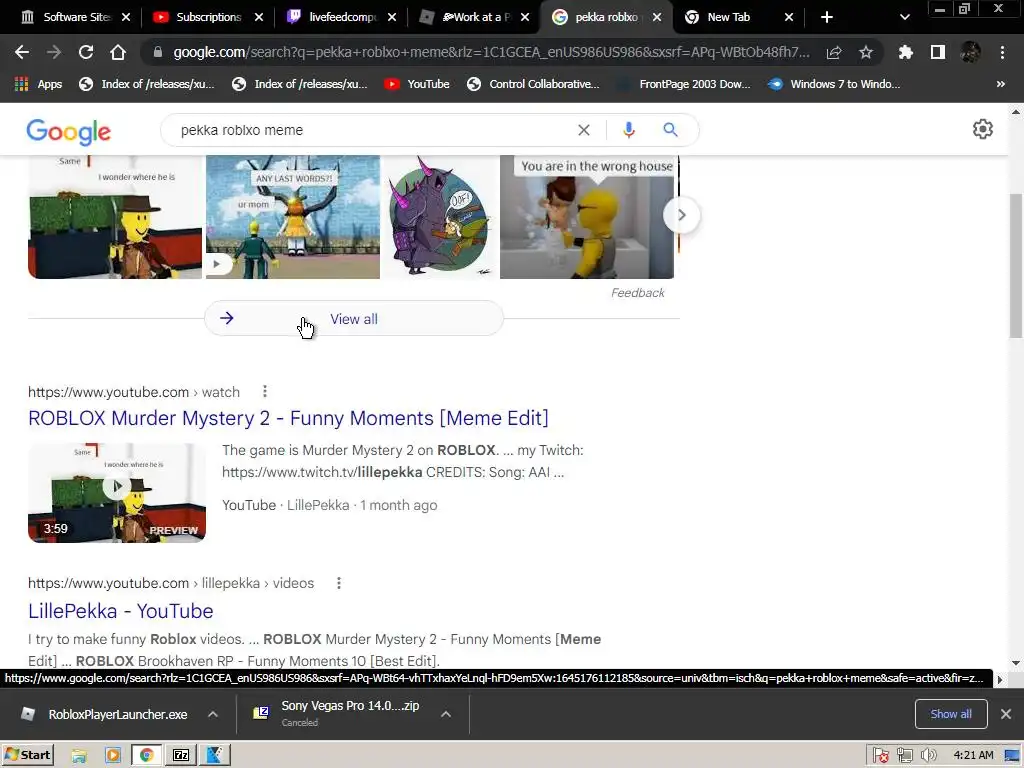Open volume control in tray
The image size is (1024, 768).
pos(929,756)
